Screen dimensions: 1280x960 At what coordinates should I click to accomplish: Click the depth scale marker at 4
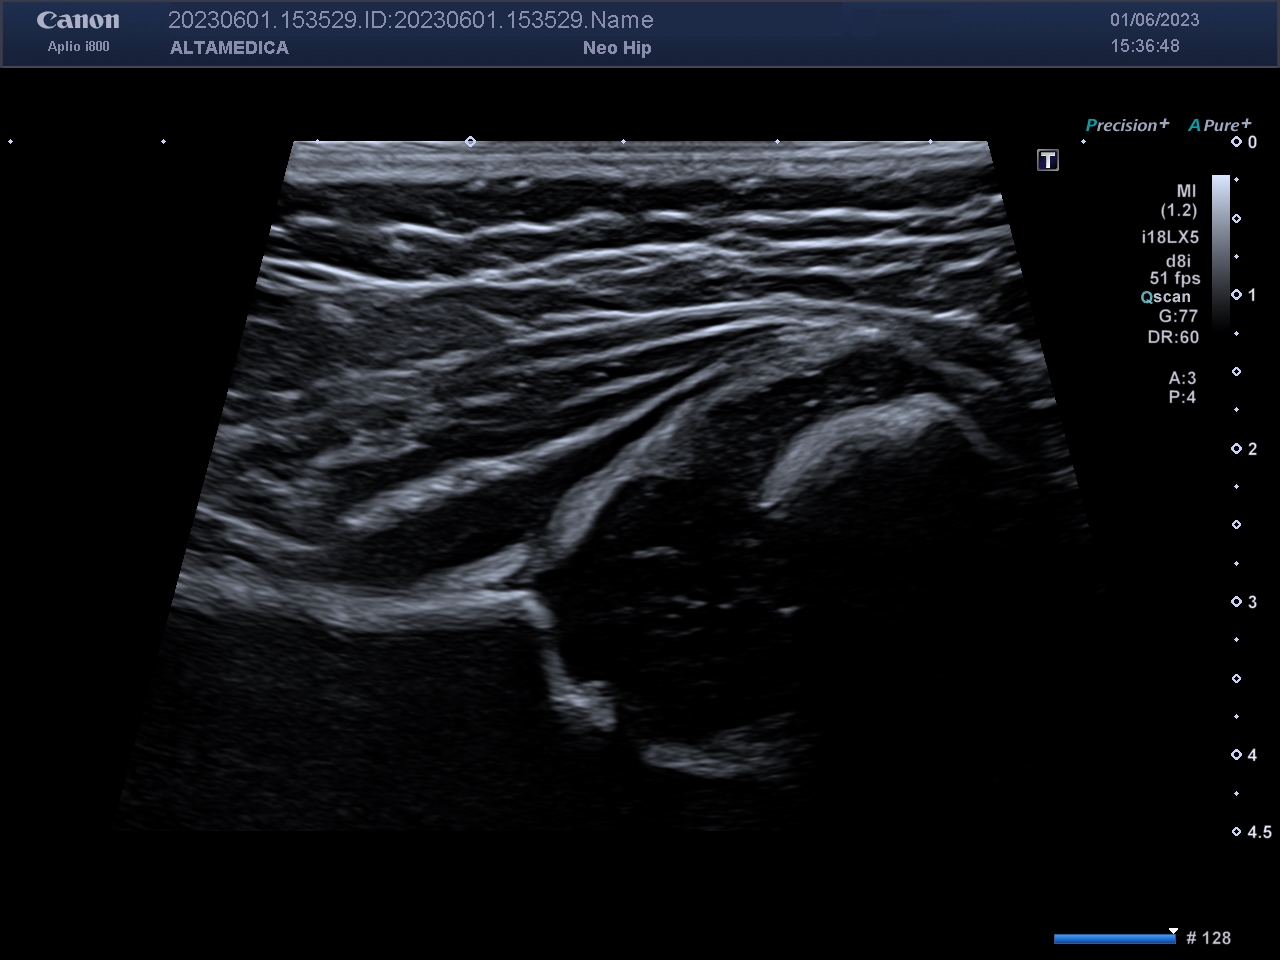pos(1244,755)
